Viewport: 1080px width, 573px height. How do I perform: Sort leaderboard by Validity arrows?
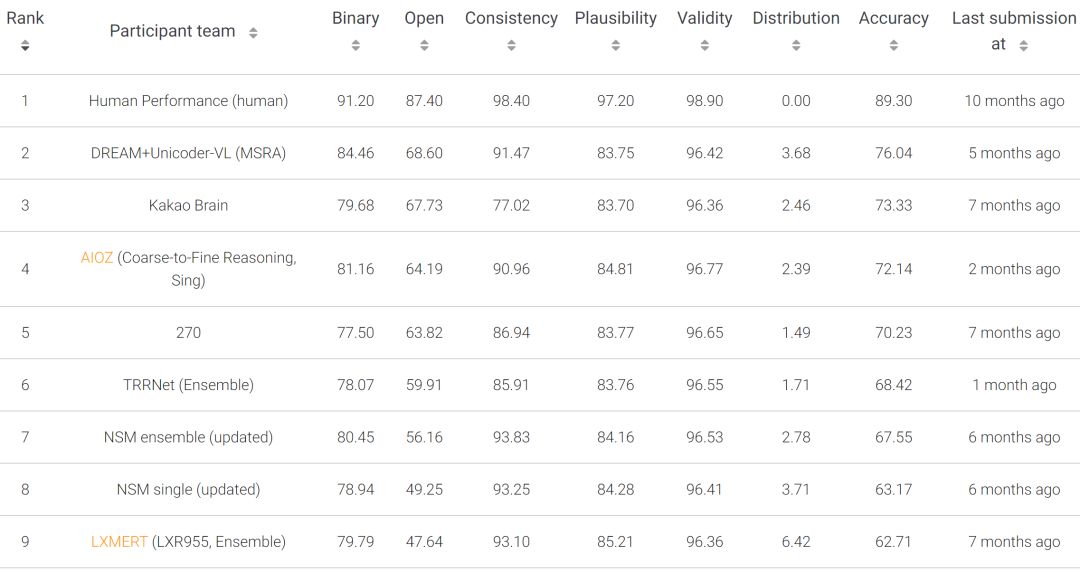pos(704,45)
